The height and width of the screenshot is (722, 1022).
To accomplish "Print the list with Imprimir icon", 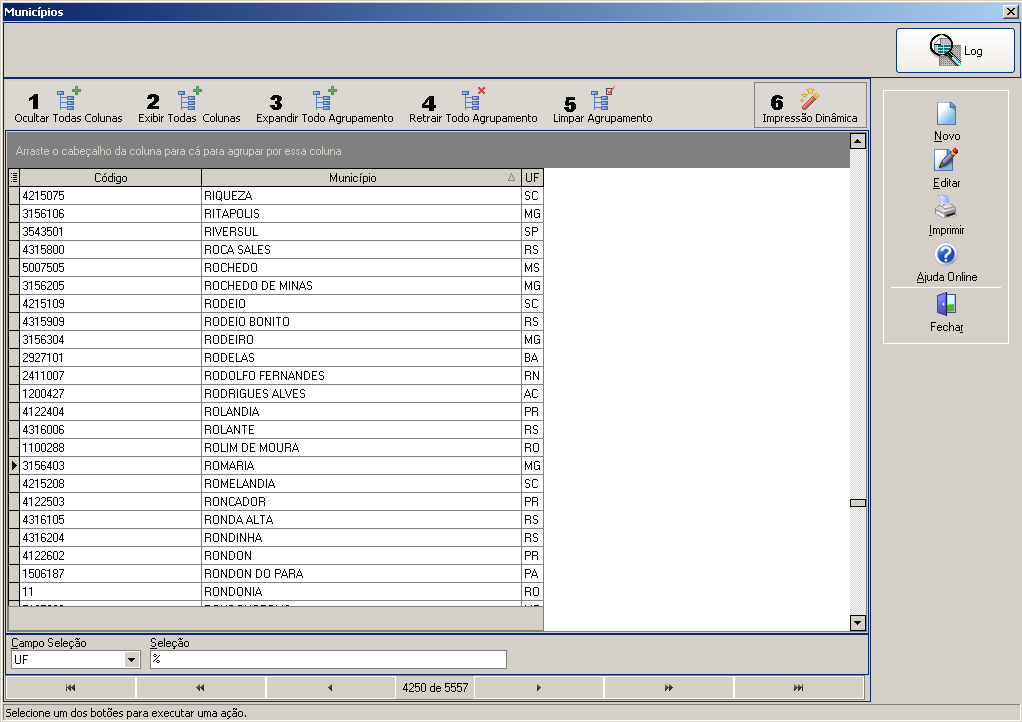I will pyautogui.click(x=946, y=207).
